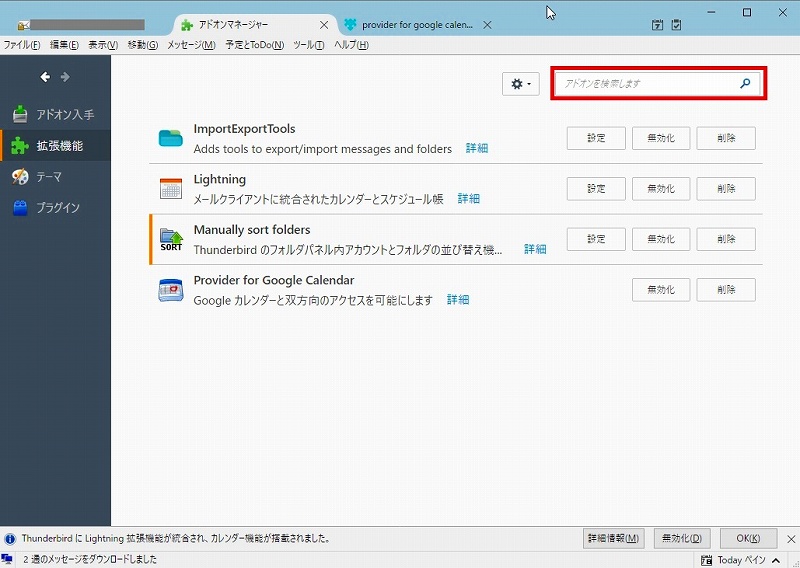
Task: Open the gear tools dropdown
Action: click(521, 84)
